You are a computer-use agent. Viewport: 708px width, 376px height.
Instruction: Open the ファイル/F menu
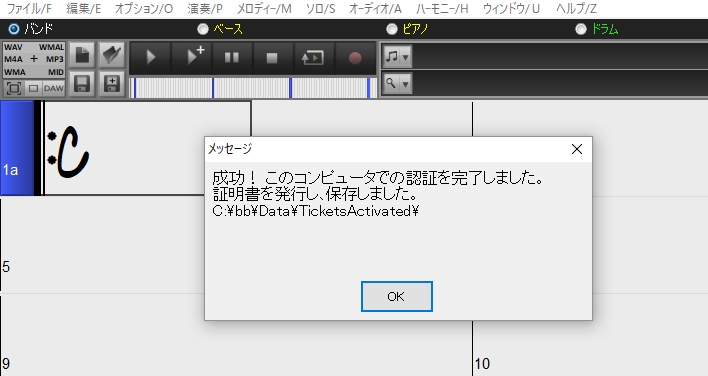(29, 9)
